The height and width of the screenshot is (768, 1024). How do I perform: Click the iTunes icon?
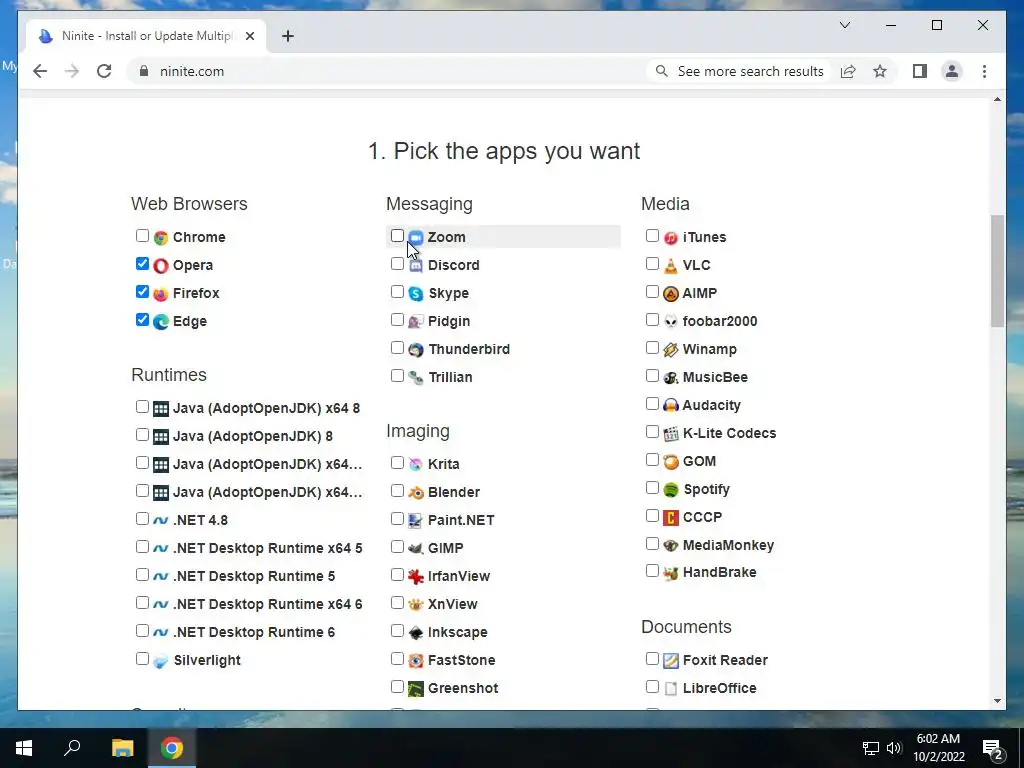point(671,238)
